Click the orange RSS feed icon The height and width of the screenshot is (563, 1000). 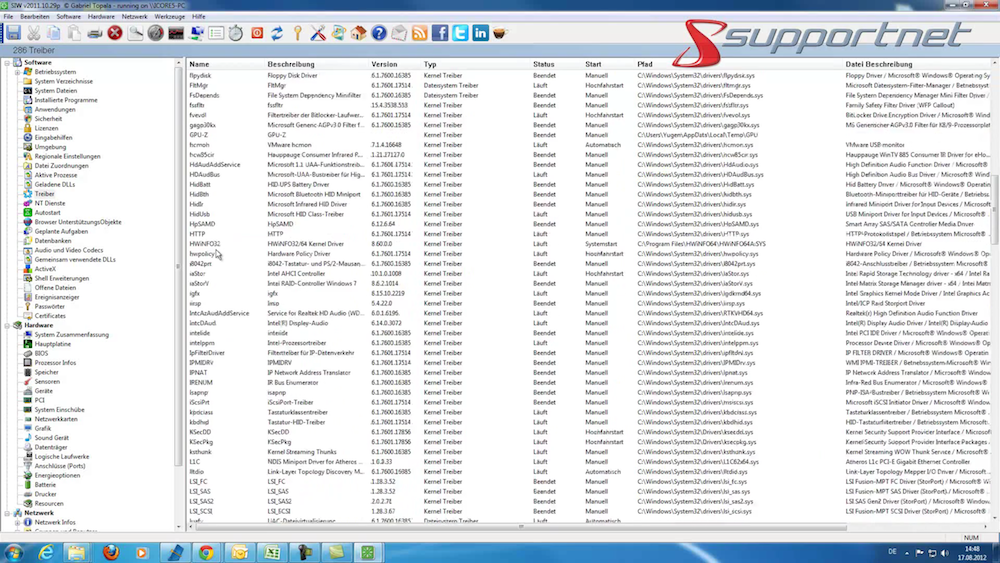(420, 33)
